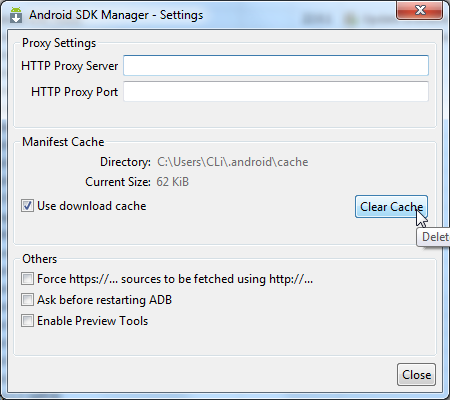Click the HTTP Proxy Server input field
This screenshot has width=450, height=400.
click(276, 65)
